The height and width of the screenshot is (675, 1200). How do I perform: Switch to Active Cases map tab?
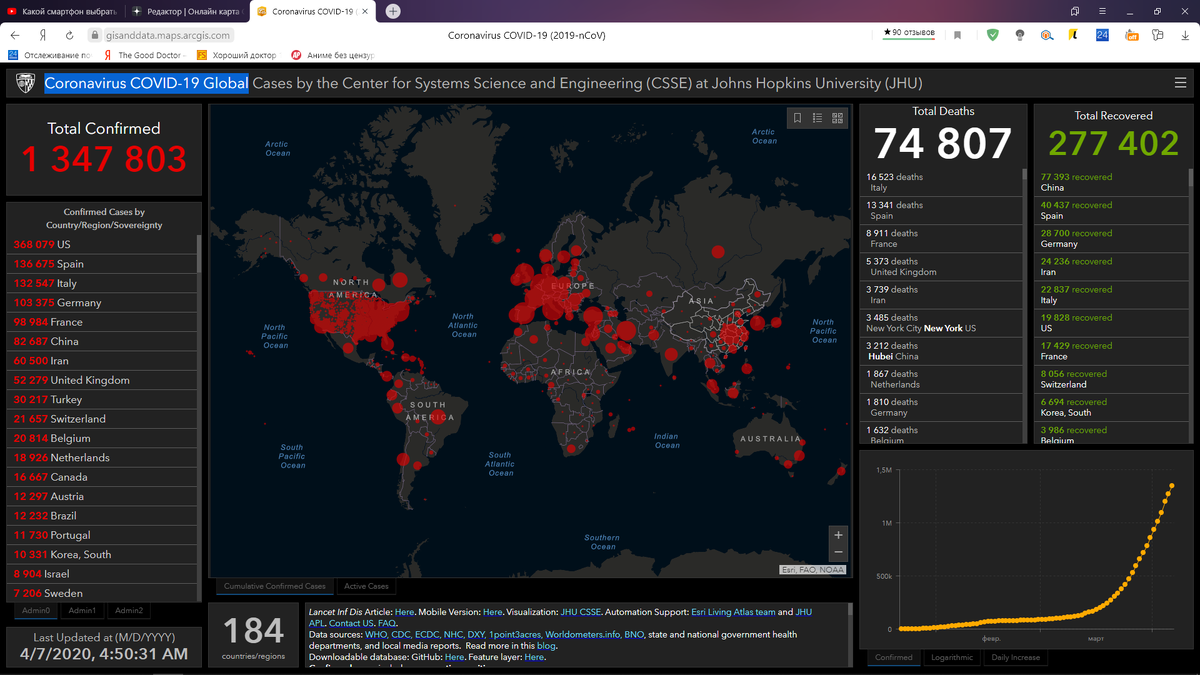(x=366, y=586)
